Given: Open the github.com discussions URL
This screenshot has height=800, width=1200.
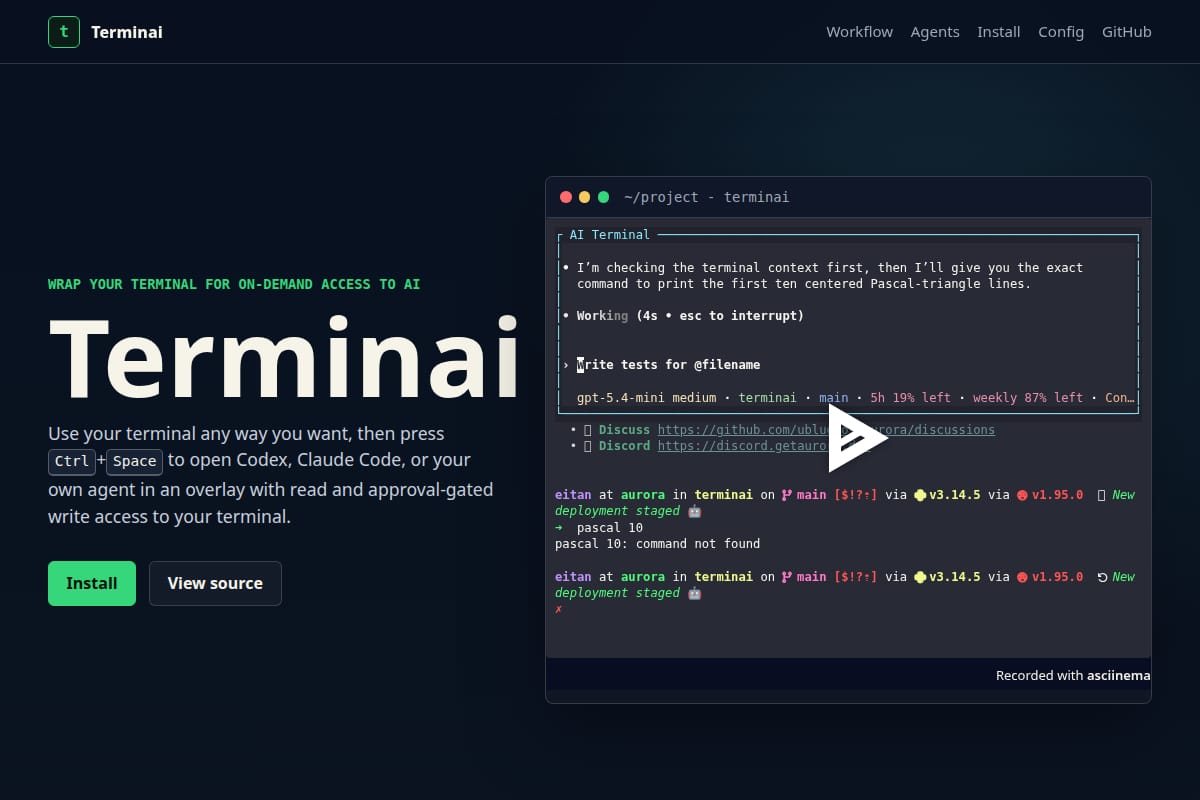Looking at the screenshot, I should click(x=826, y=430).
